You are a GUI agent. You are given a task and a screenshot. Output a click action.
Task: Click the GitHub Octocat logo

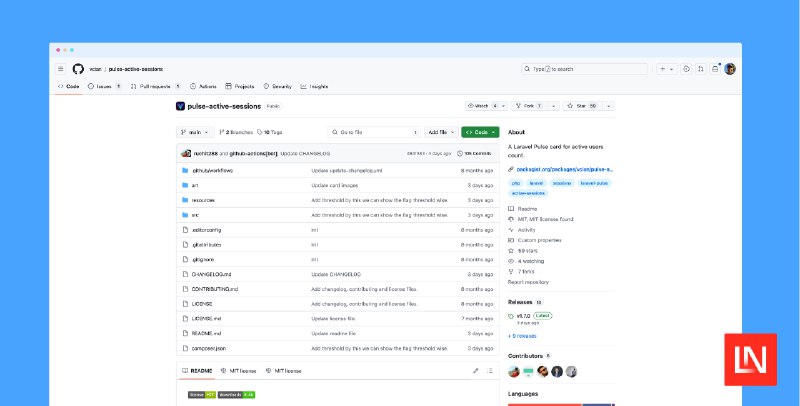[x=78, y=69]
